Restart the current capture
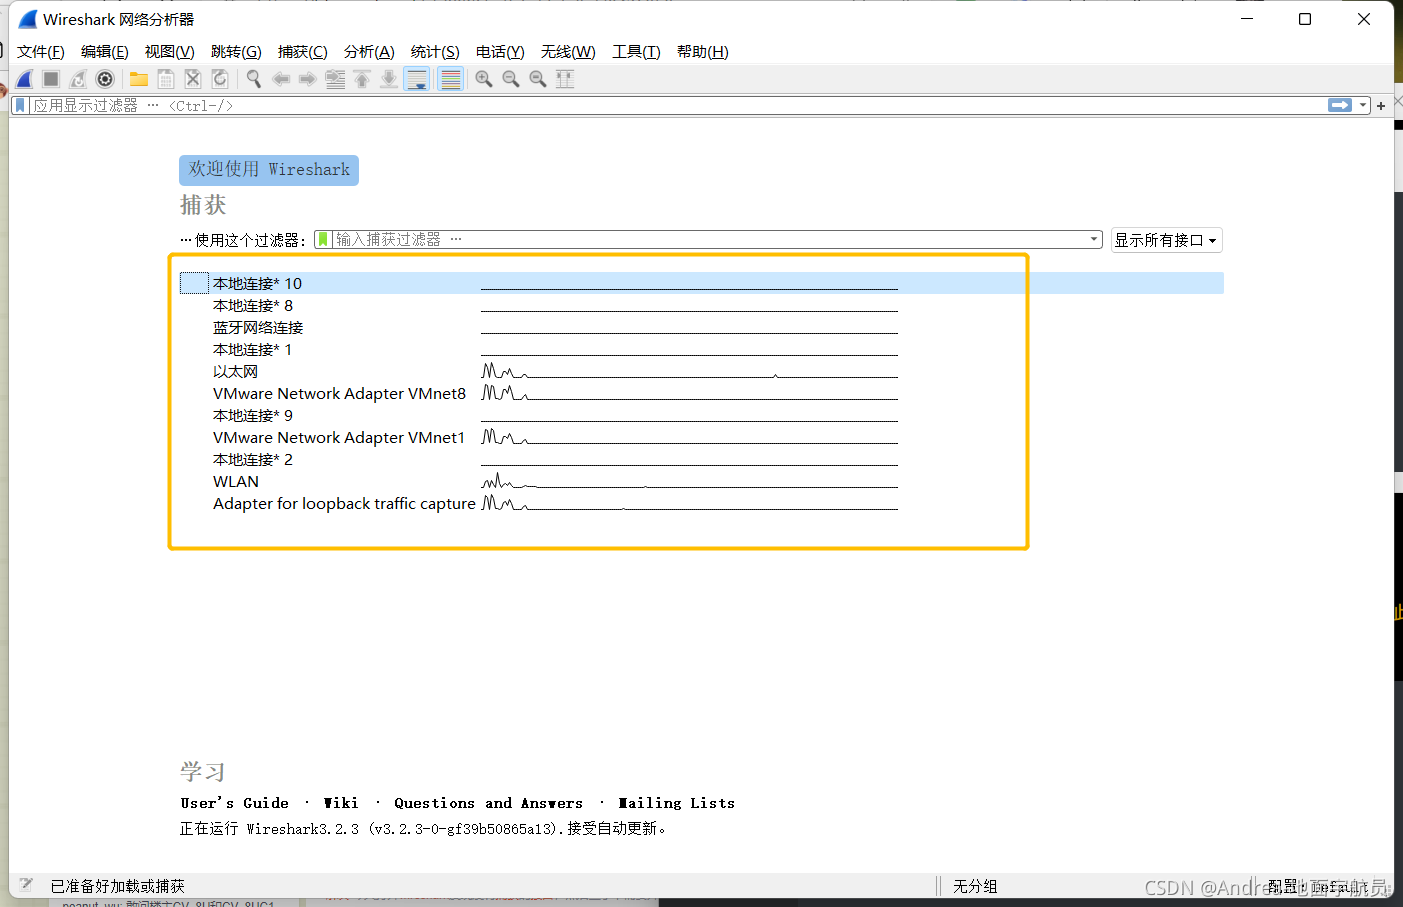The width and height of the screenshot is (1403, 907). tap(78, 79)
